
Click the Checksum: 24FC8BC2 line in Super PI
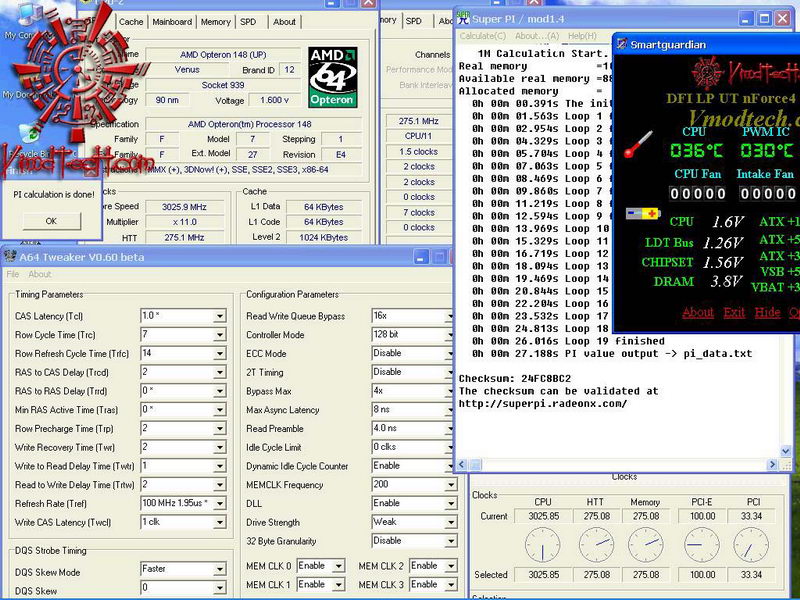point(515,379)
